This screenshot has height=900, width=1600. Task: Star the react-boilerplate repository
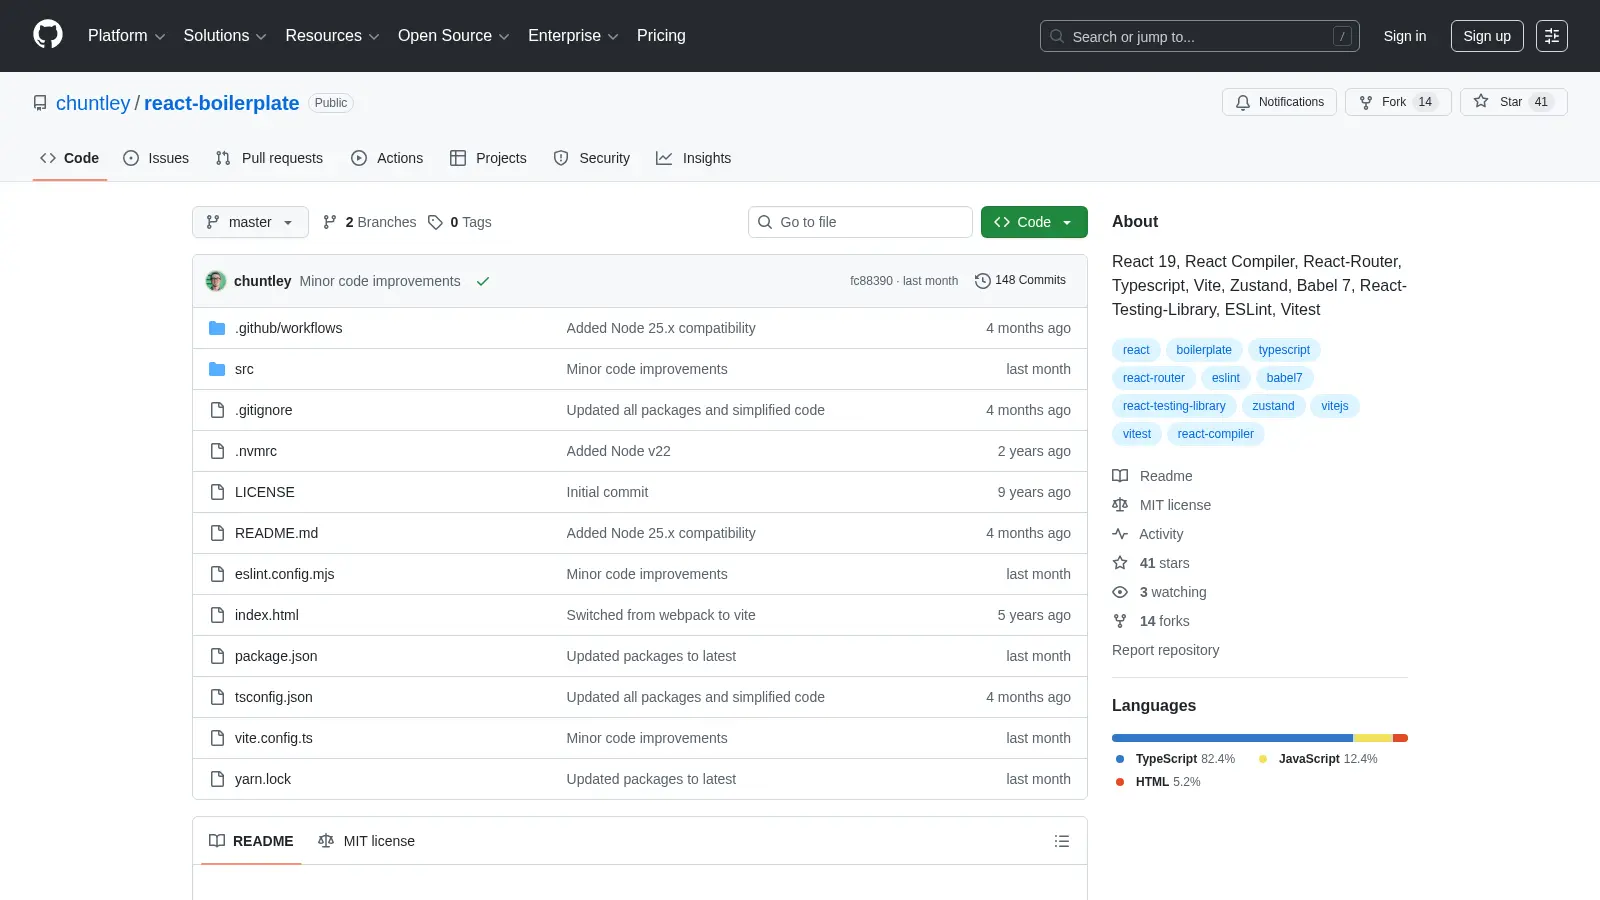(x=1513, y=102)
